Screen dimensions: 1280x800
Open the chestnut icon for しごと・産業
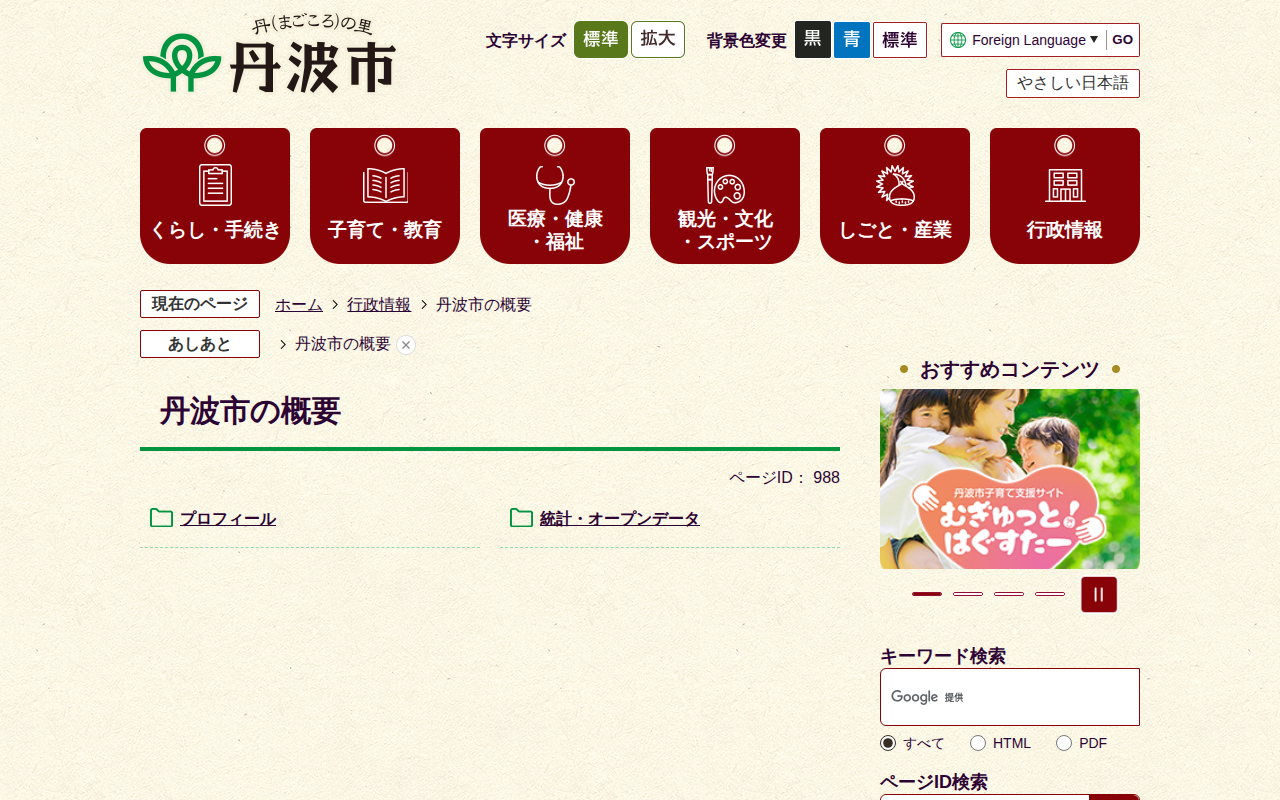pyautogui.click(x=895, y=185)
